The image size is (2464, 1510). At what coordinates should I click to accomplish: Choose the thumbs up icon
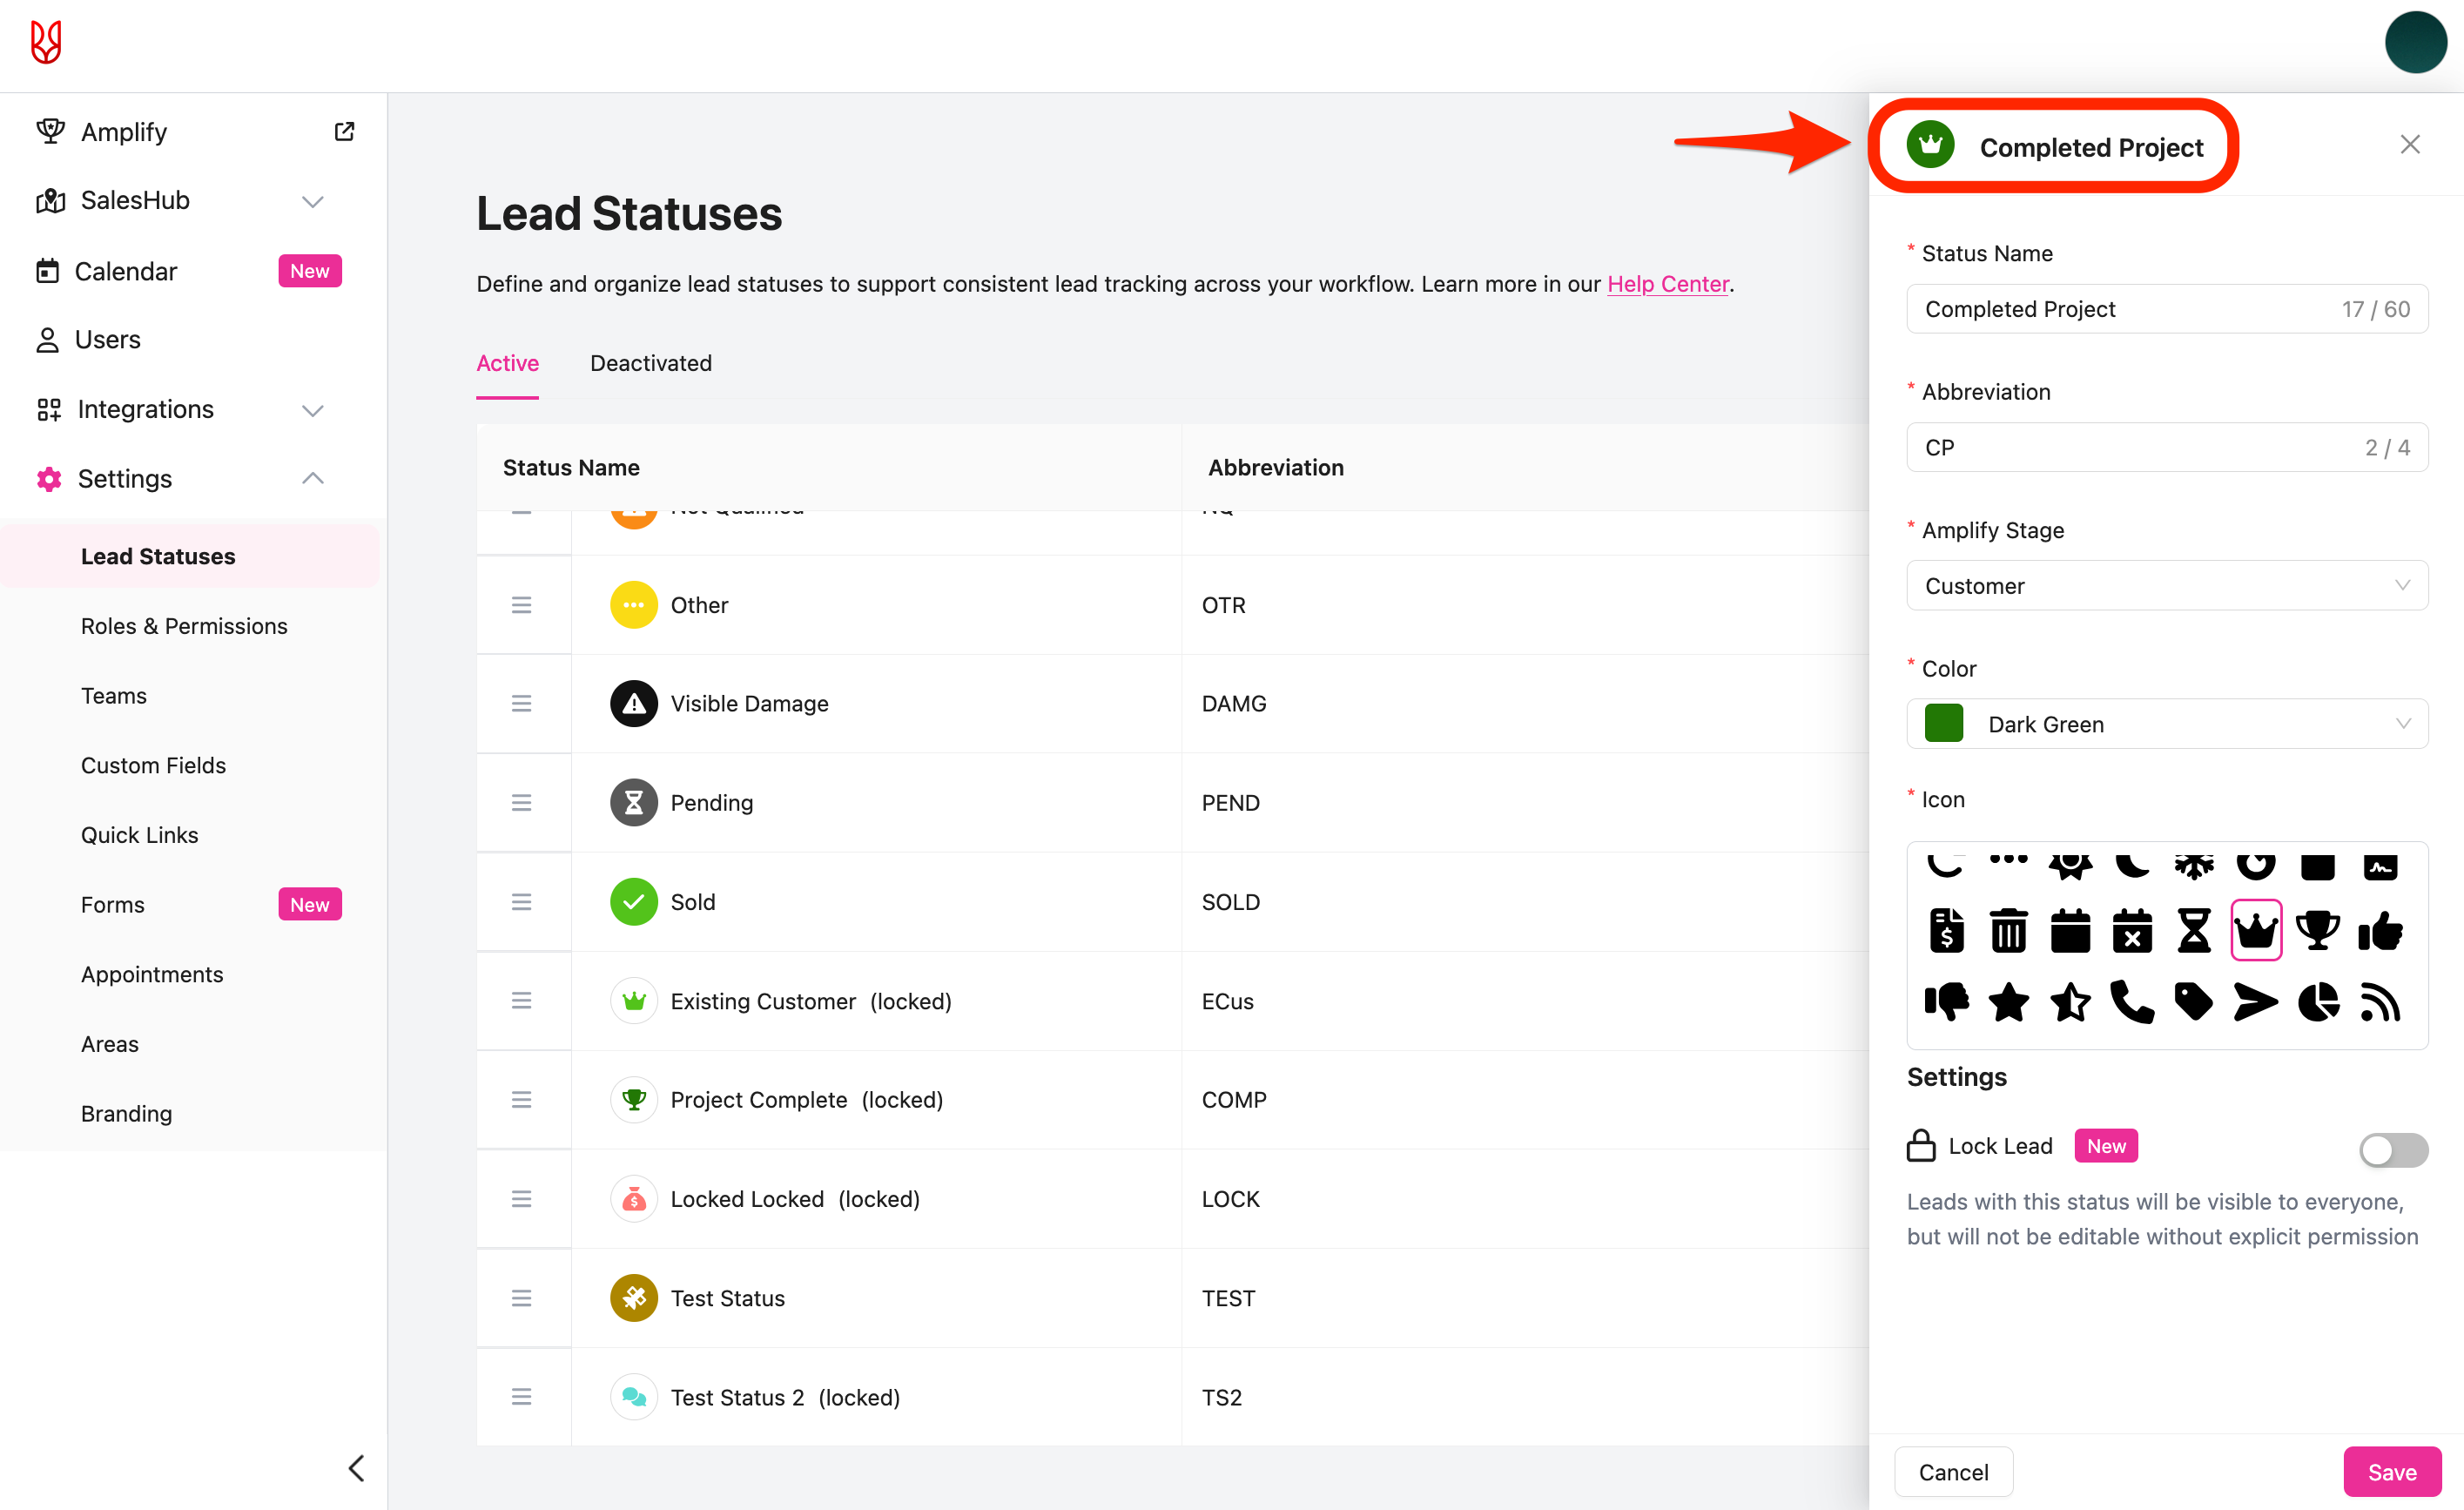2380,931
